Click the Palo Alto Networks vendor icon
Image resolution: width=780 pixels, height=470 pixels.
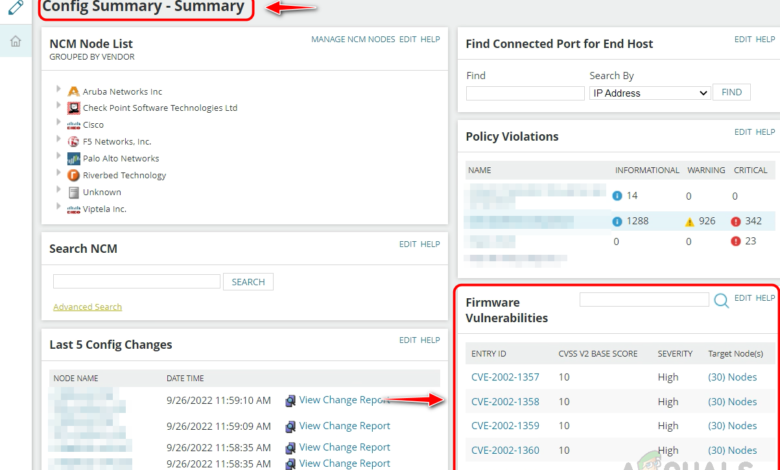point(73,158)
